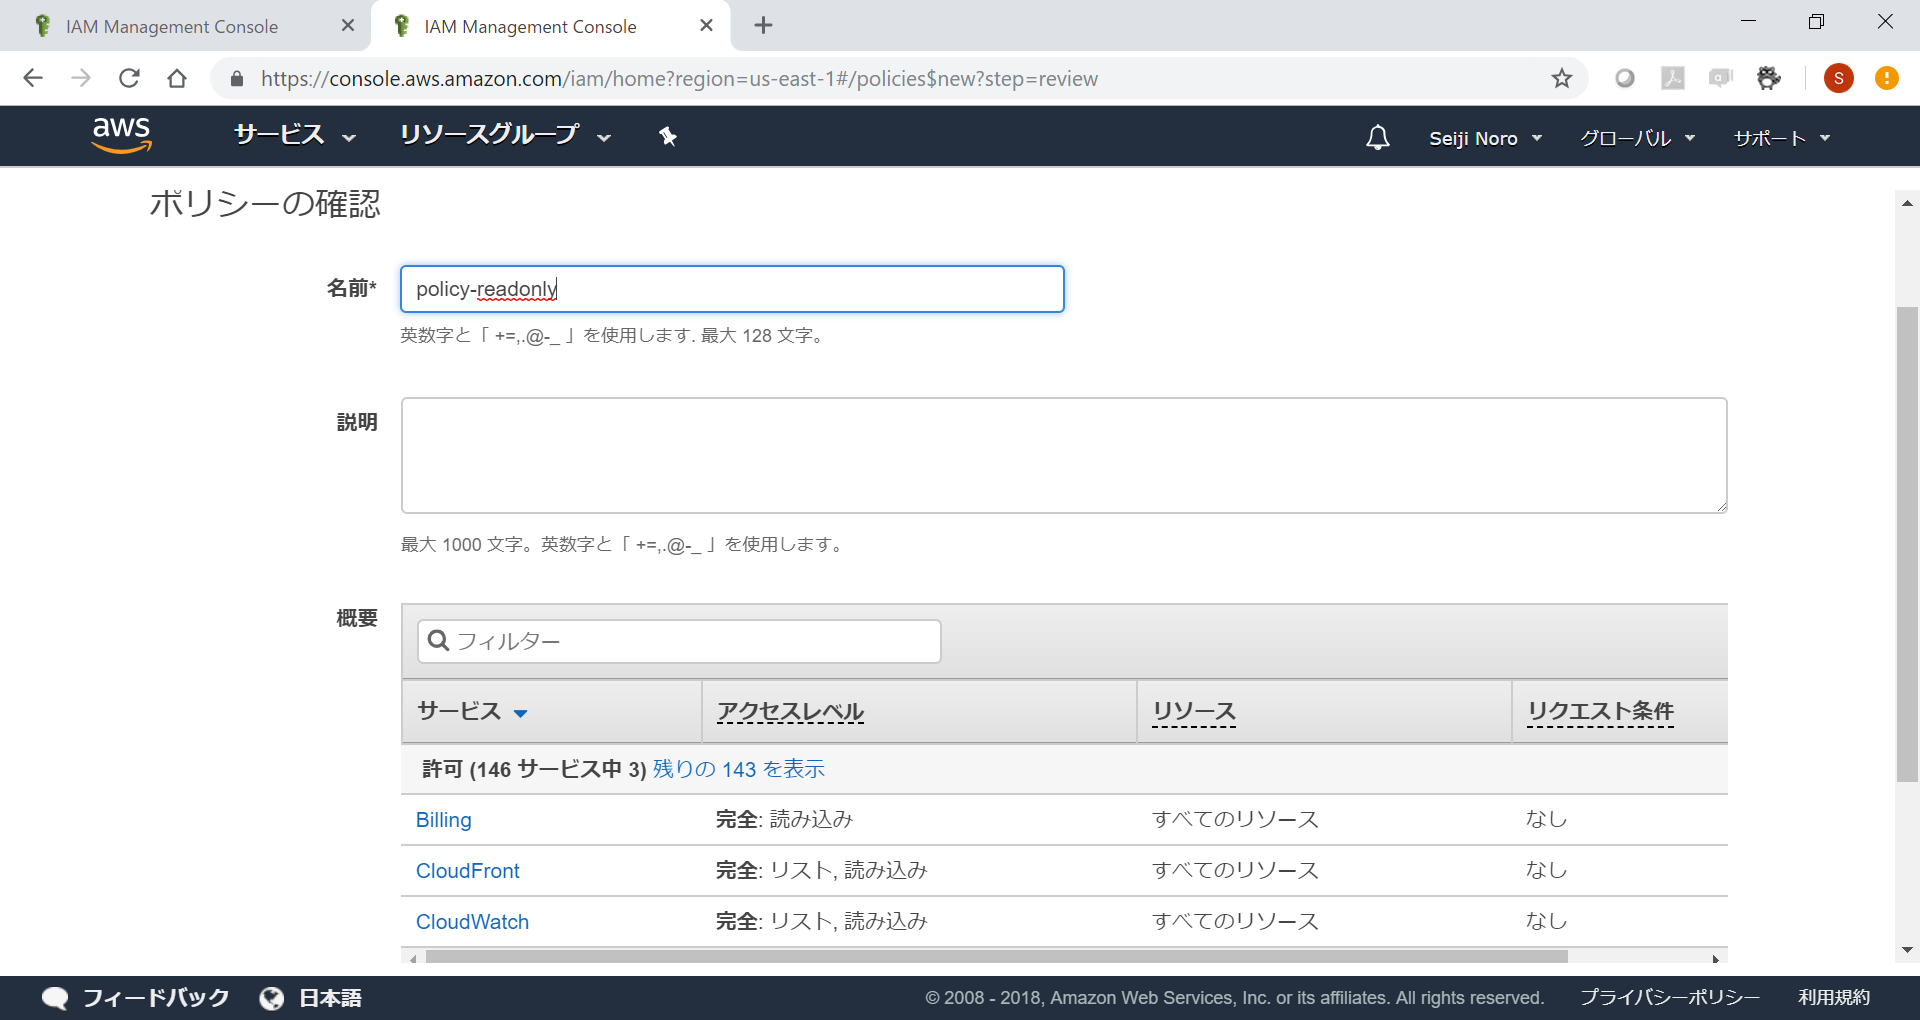Click the browser forward arrow
This screenshot has width=1920, height=1020.
[x=81, y=78]
